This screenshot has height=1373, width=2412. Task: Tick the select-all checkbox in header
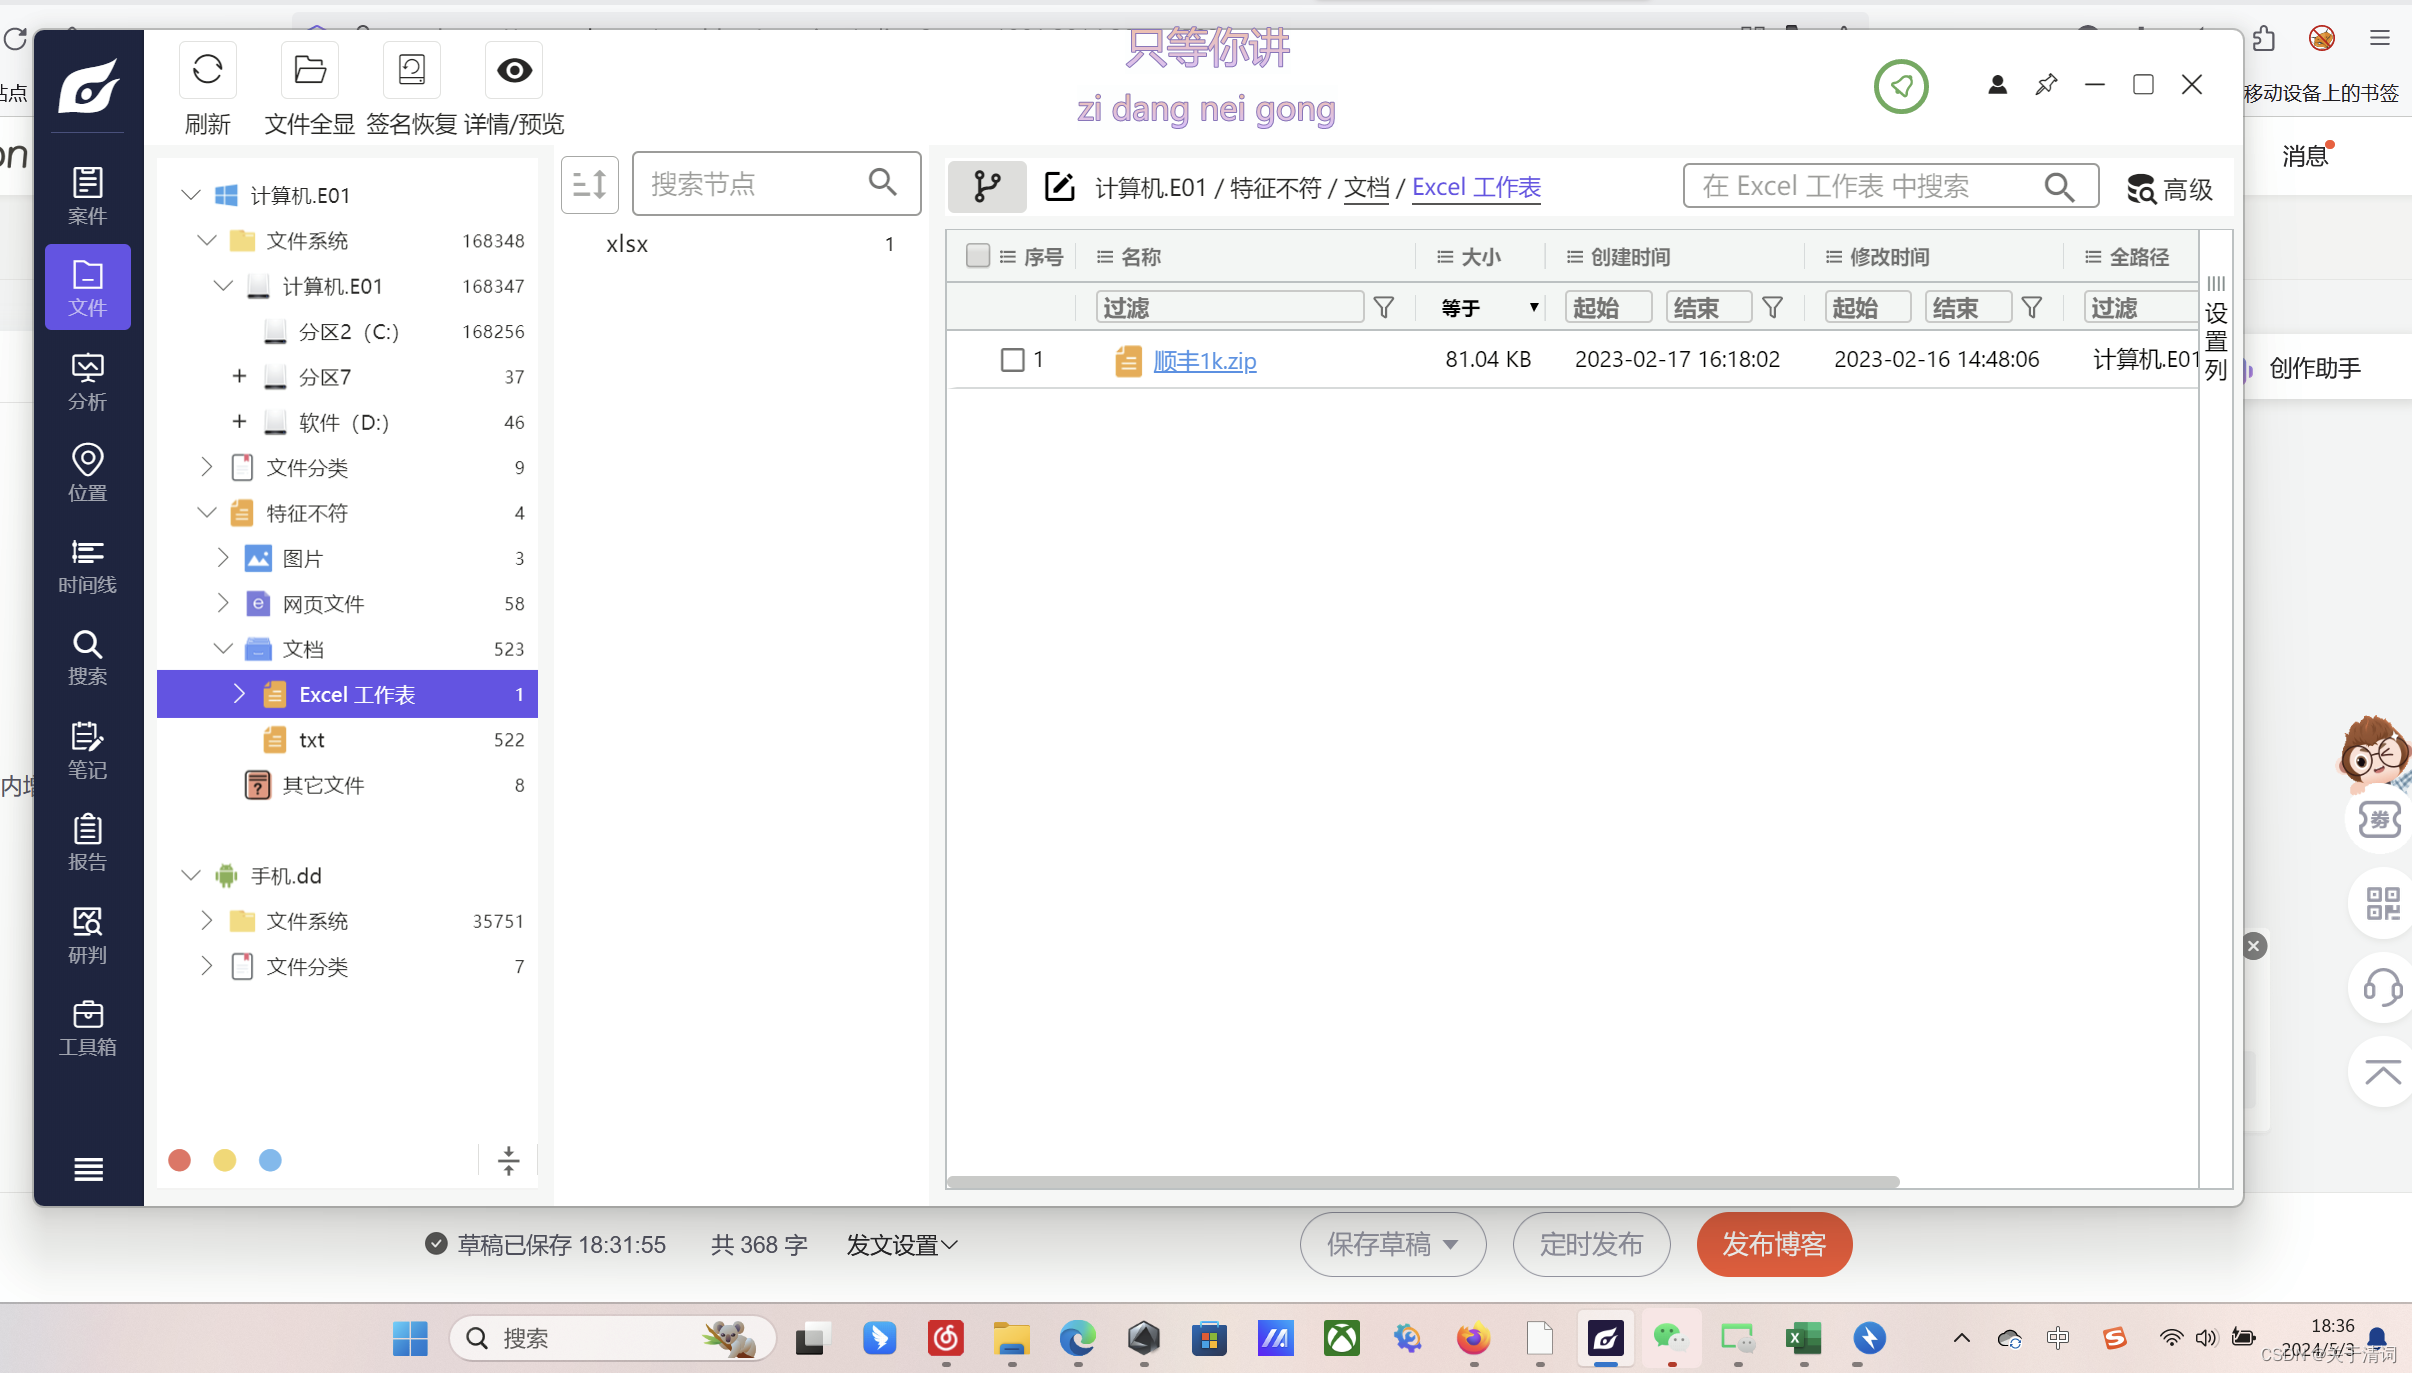[977, 256]
